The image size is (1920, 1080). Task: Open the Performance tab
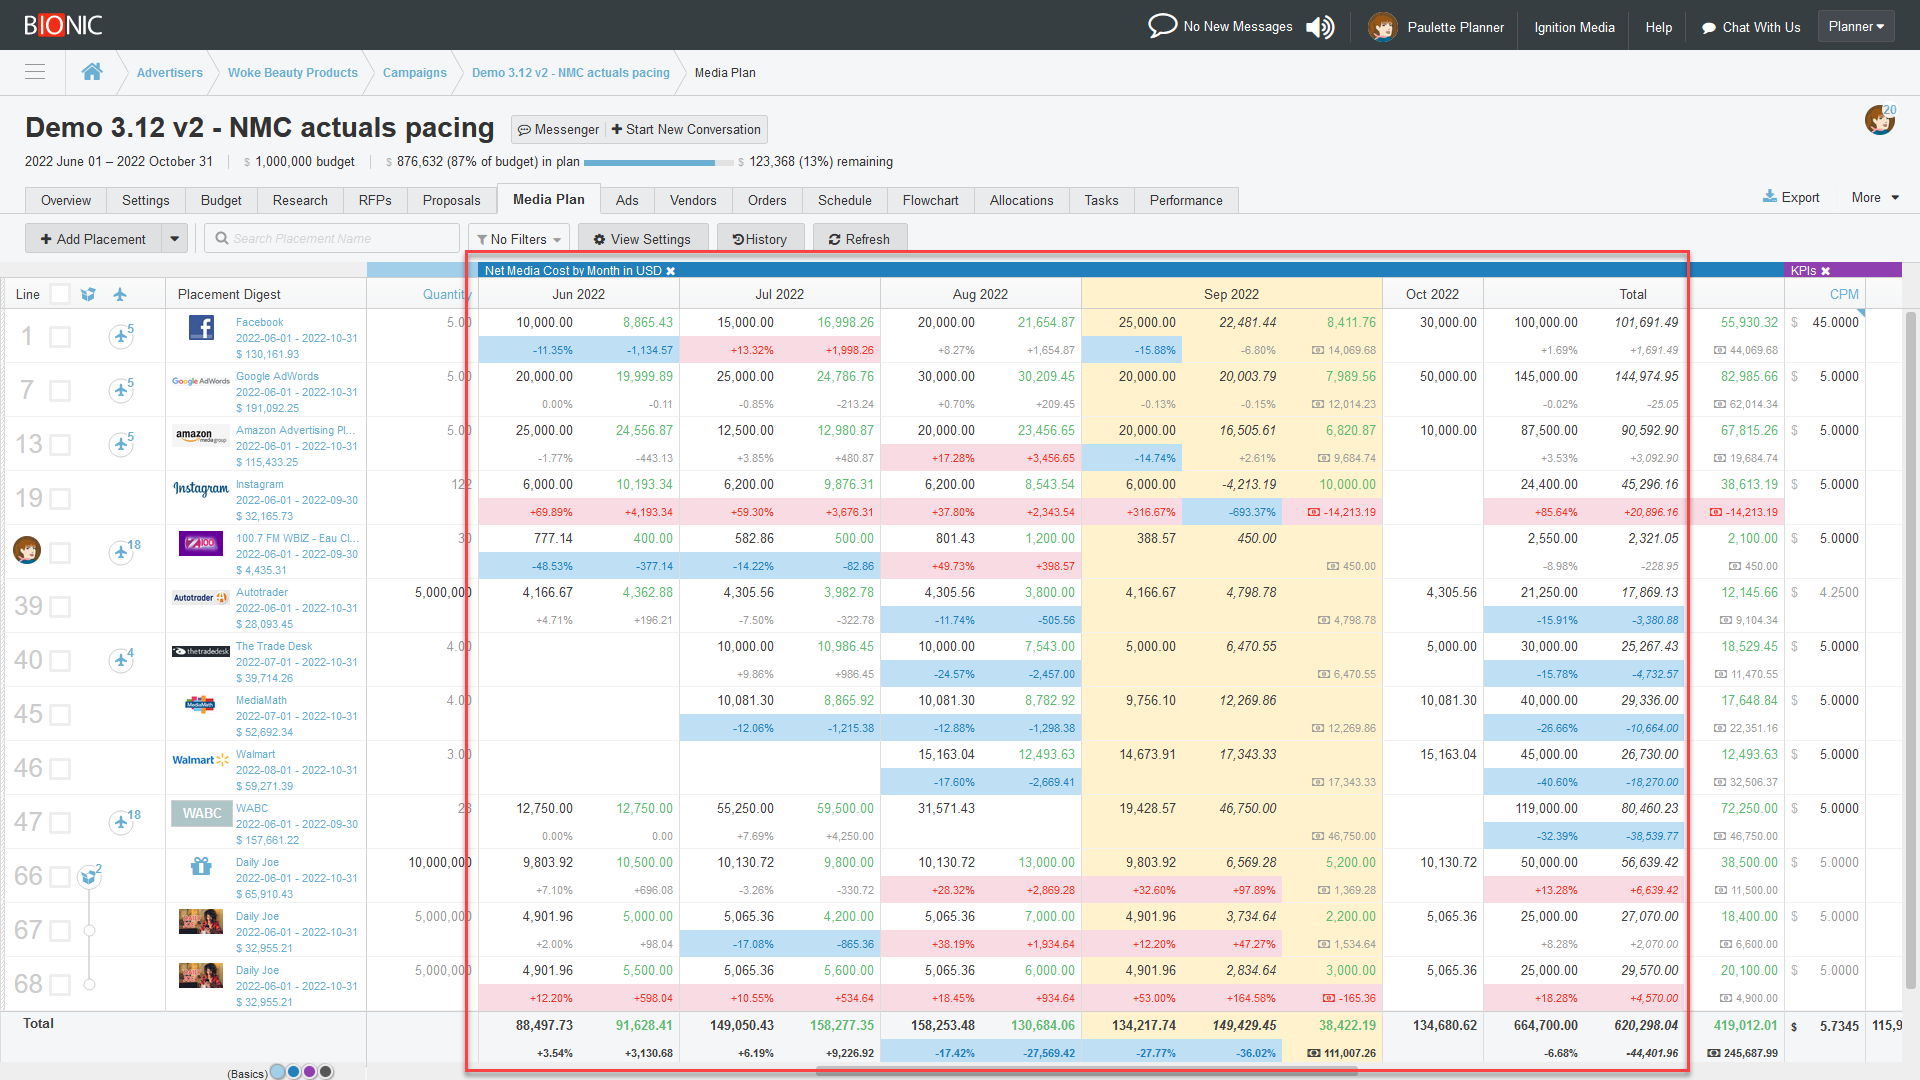point(1186,200)
